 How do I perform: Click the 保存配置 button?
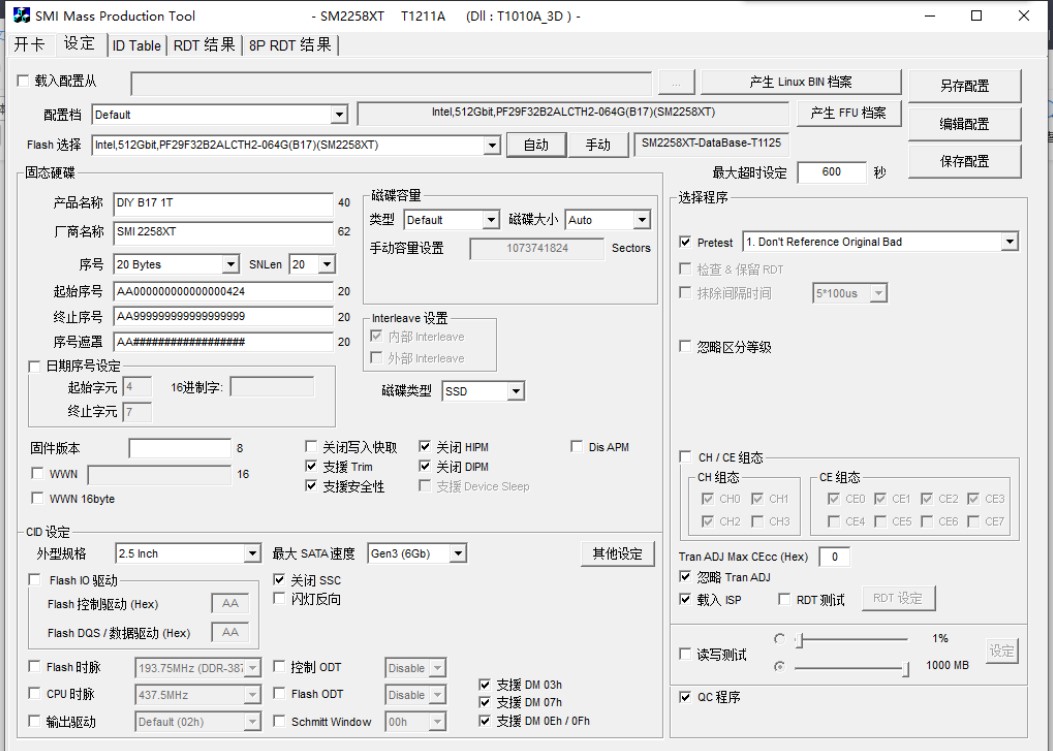pos(964,161)
